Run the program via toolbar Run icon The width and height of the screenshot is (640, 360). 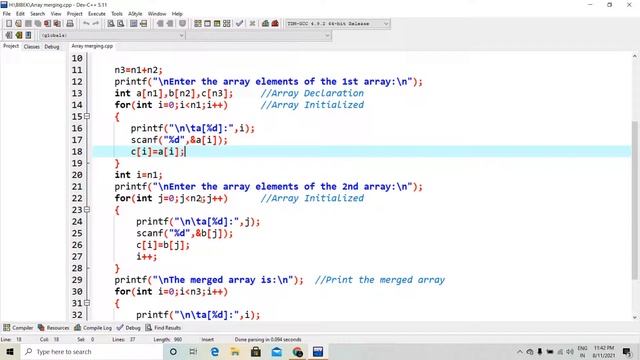click(207, 24)
